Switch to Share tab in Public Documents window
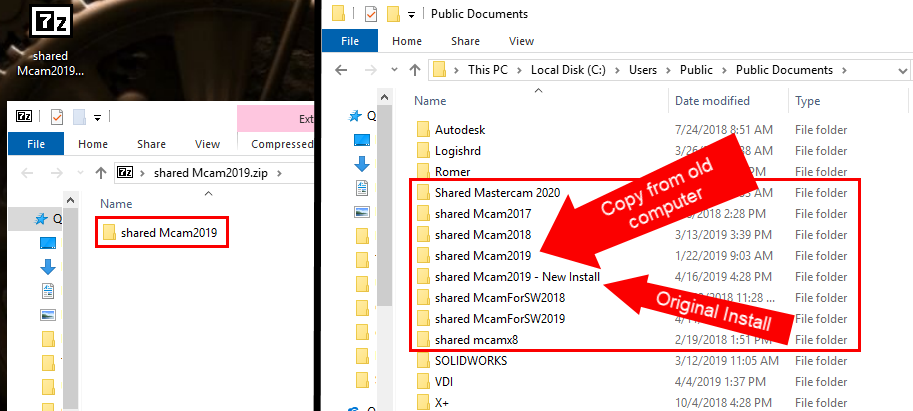The image size is (913, 411). click(x=465, y=41)
